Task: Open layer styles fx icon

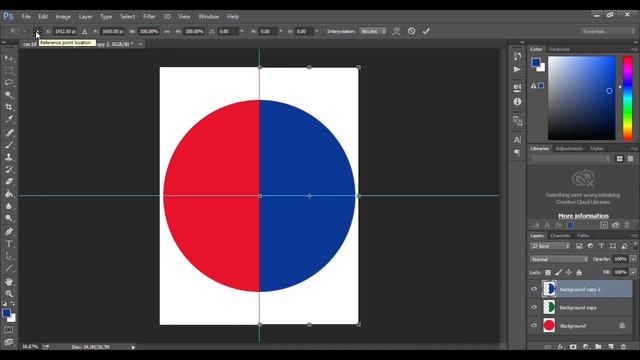Action: (561, 347)
